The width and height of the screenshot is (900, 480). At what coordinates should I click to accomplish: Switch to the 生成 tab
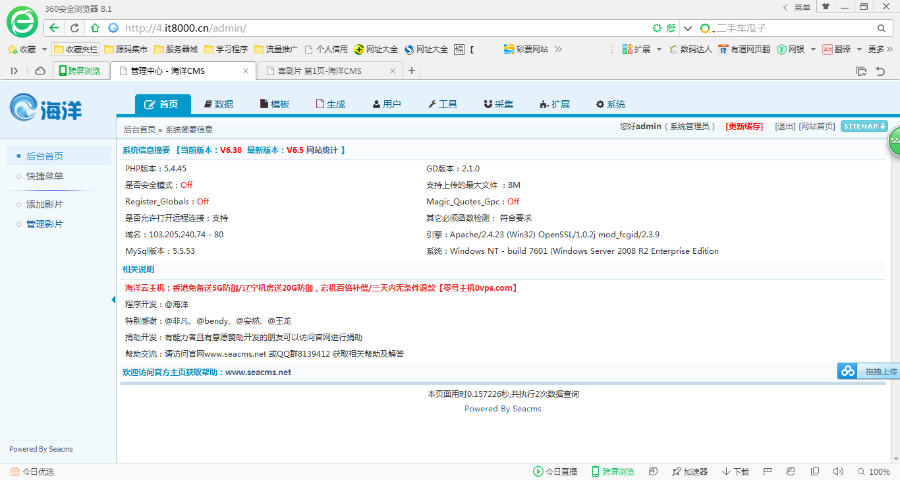[331, 104]
